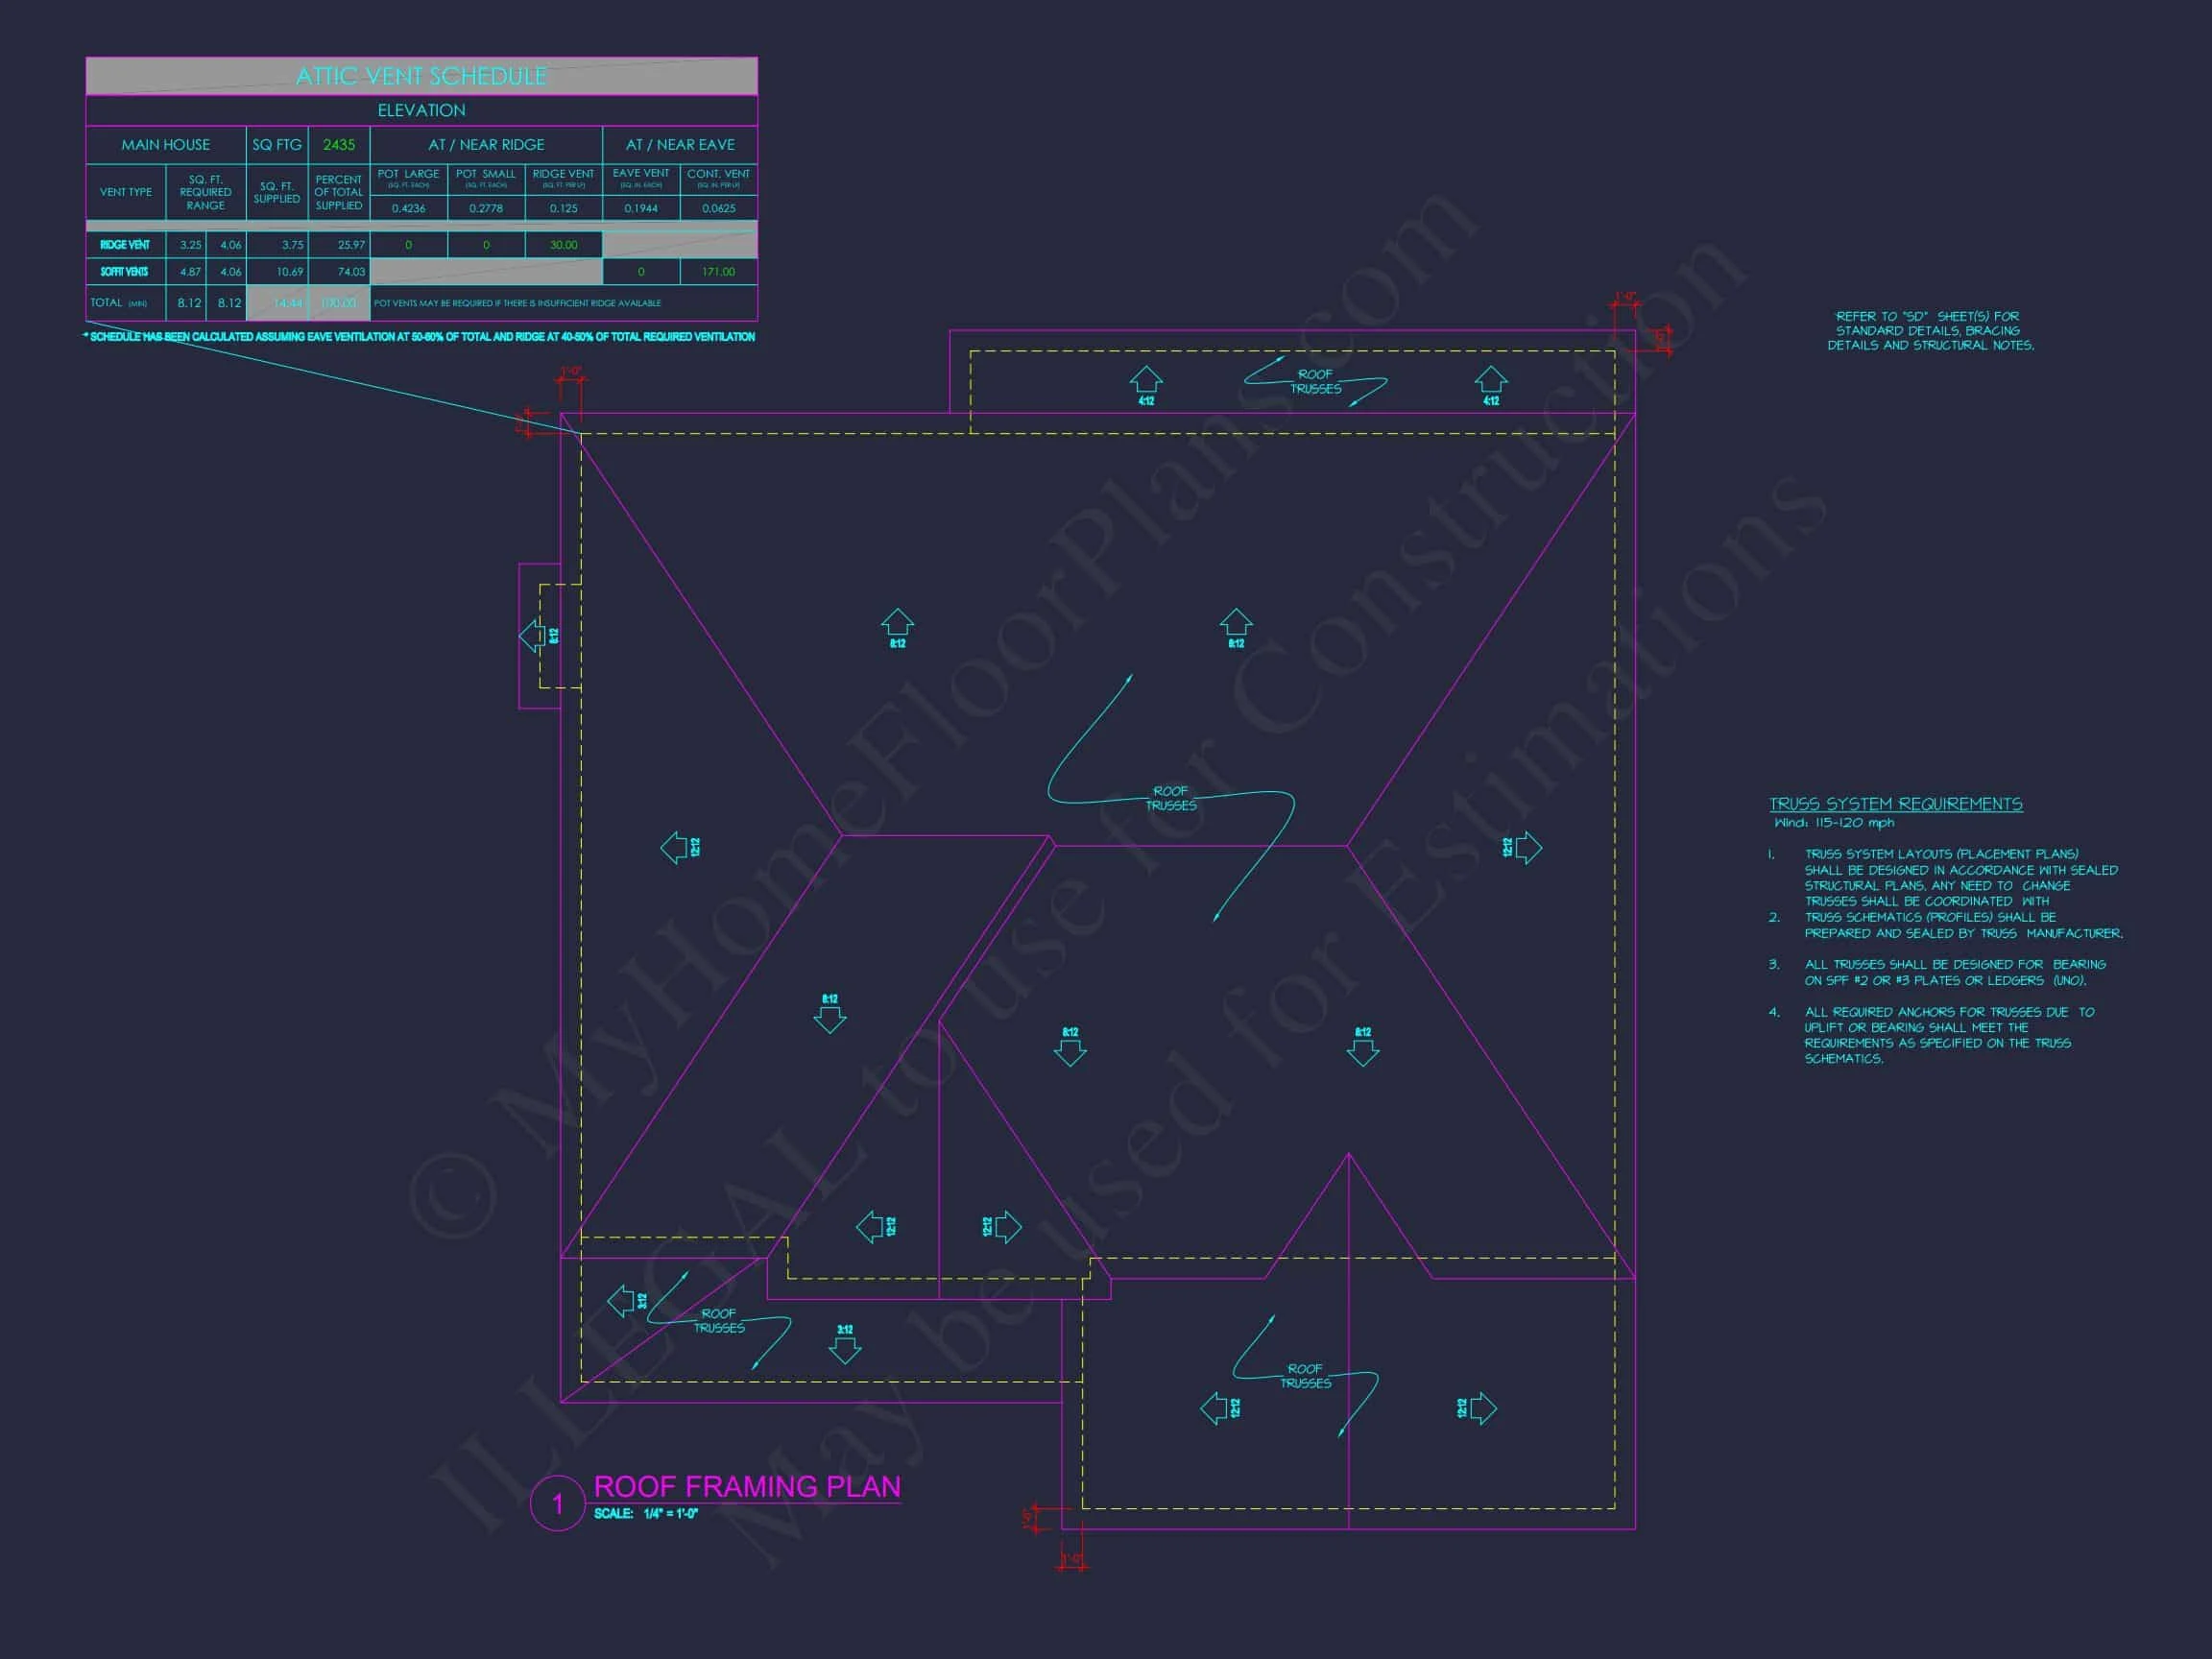The height and width of the screenshot is (1659, 2212).
Task: Click the left-pointing 8:12 slope arrow
Action: tap(532, 635)
